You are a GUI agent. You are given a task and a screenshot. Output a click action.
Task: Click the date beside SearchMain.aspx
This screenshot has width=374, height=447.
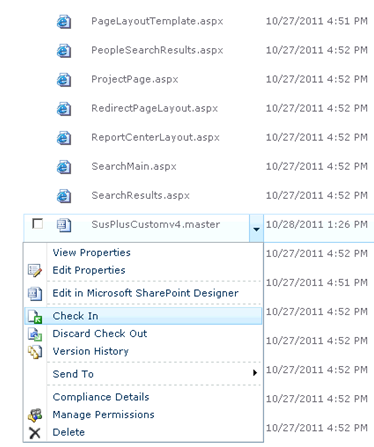click(317, 166)
